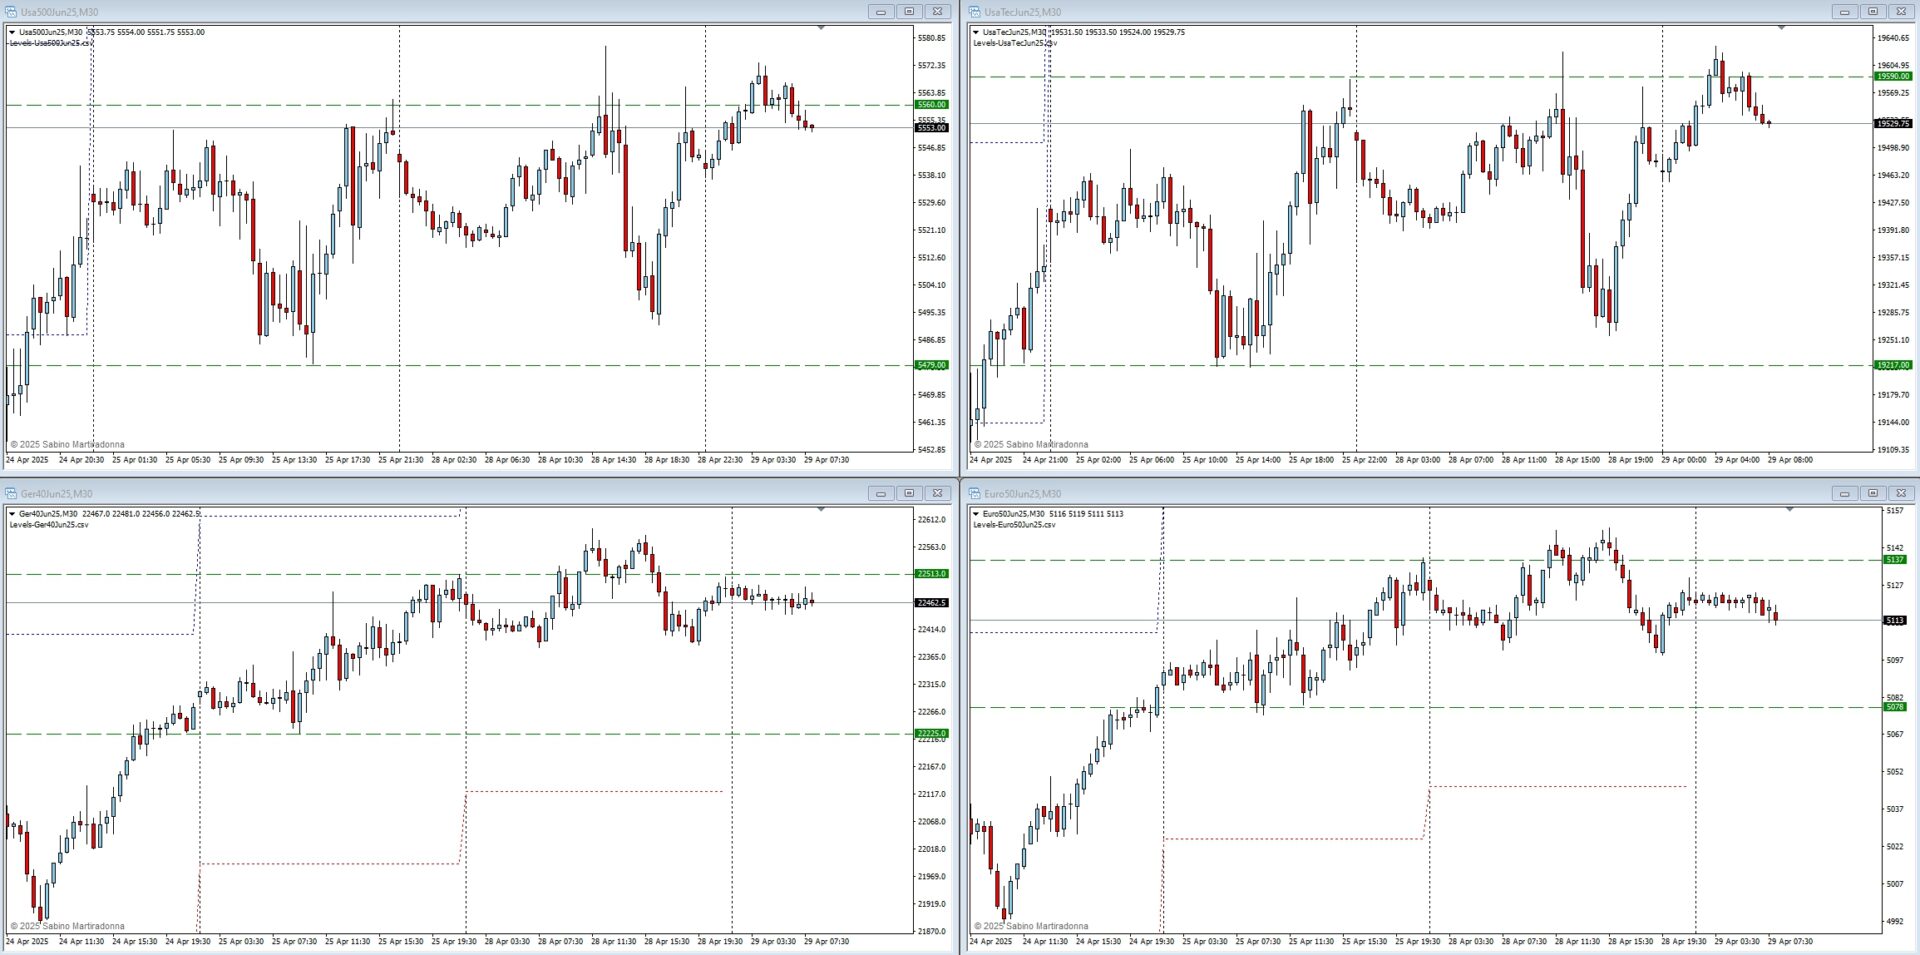Grab the chart shift triangle on Euro50Jun25 chart
1920x955 pixels.
(x=1790, y=509)
